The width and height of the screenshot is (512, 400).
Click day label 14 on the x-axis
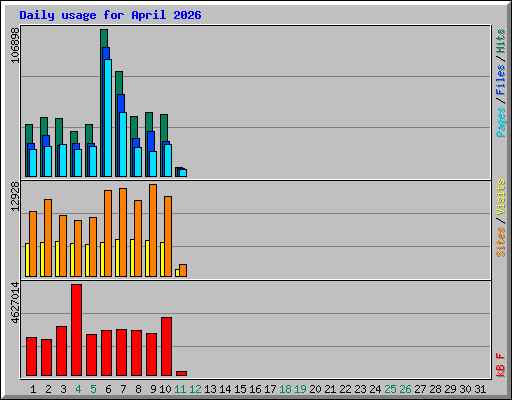(225, 389)
